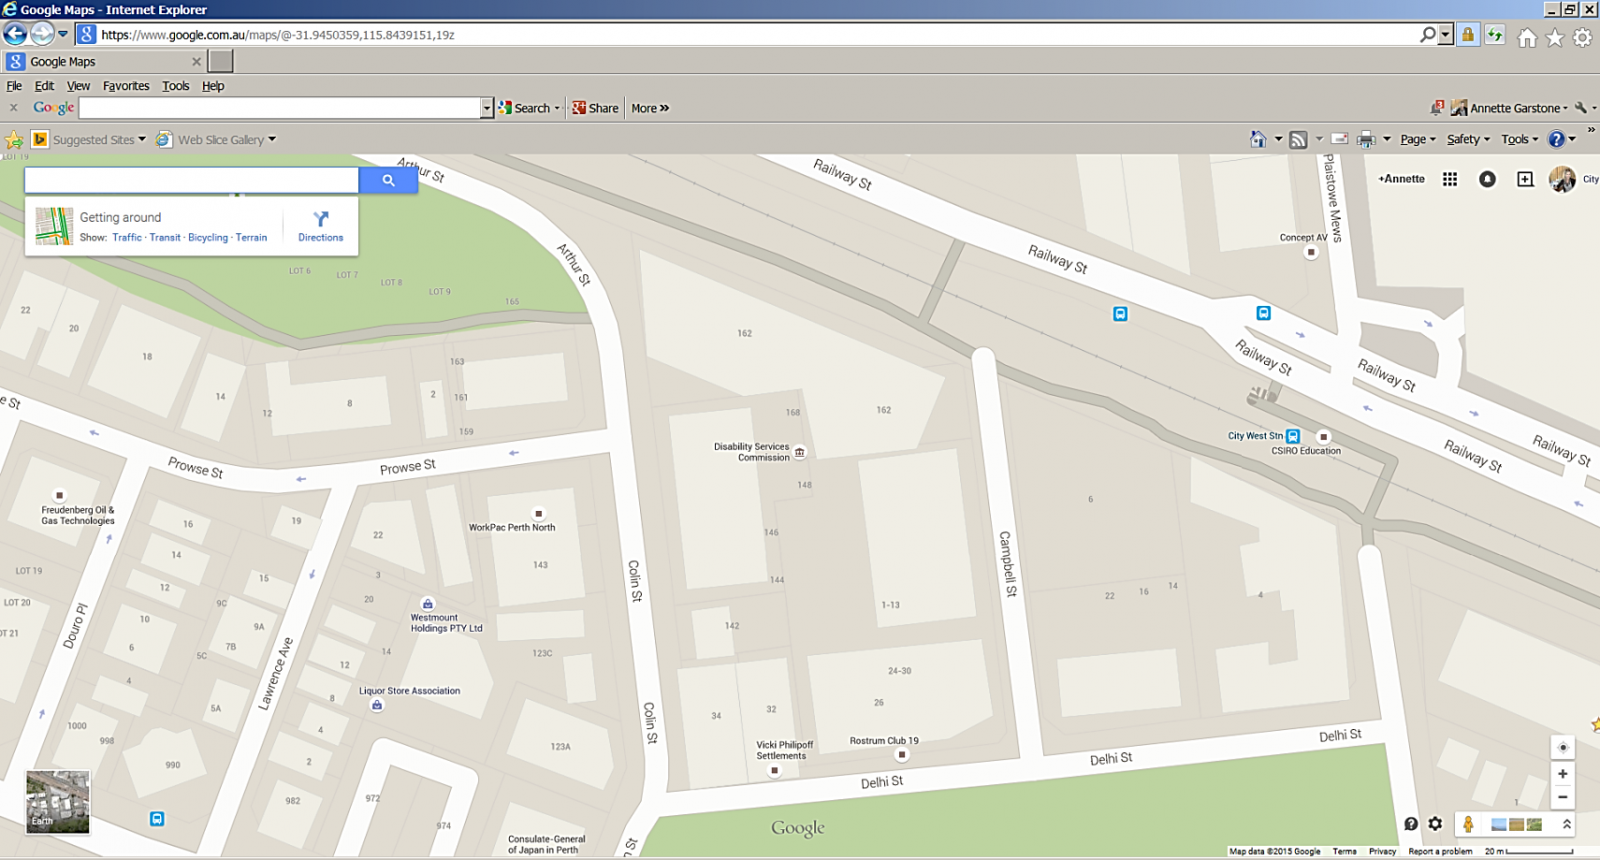Open the Maps help feedback icon
1600x860 pixels.
(1411, 824)
